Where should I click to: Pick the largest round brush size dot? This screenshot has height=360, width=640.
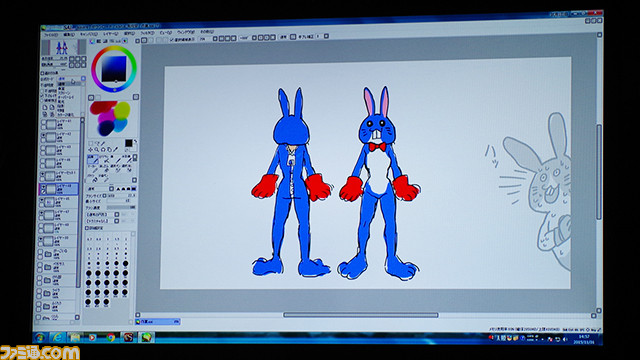(x=106, y=302)
